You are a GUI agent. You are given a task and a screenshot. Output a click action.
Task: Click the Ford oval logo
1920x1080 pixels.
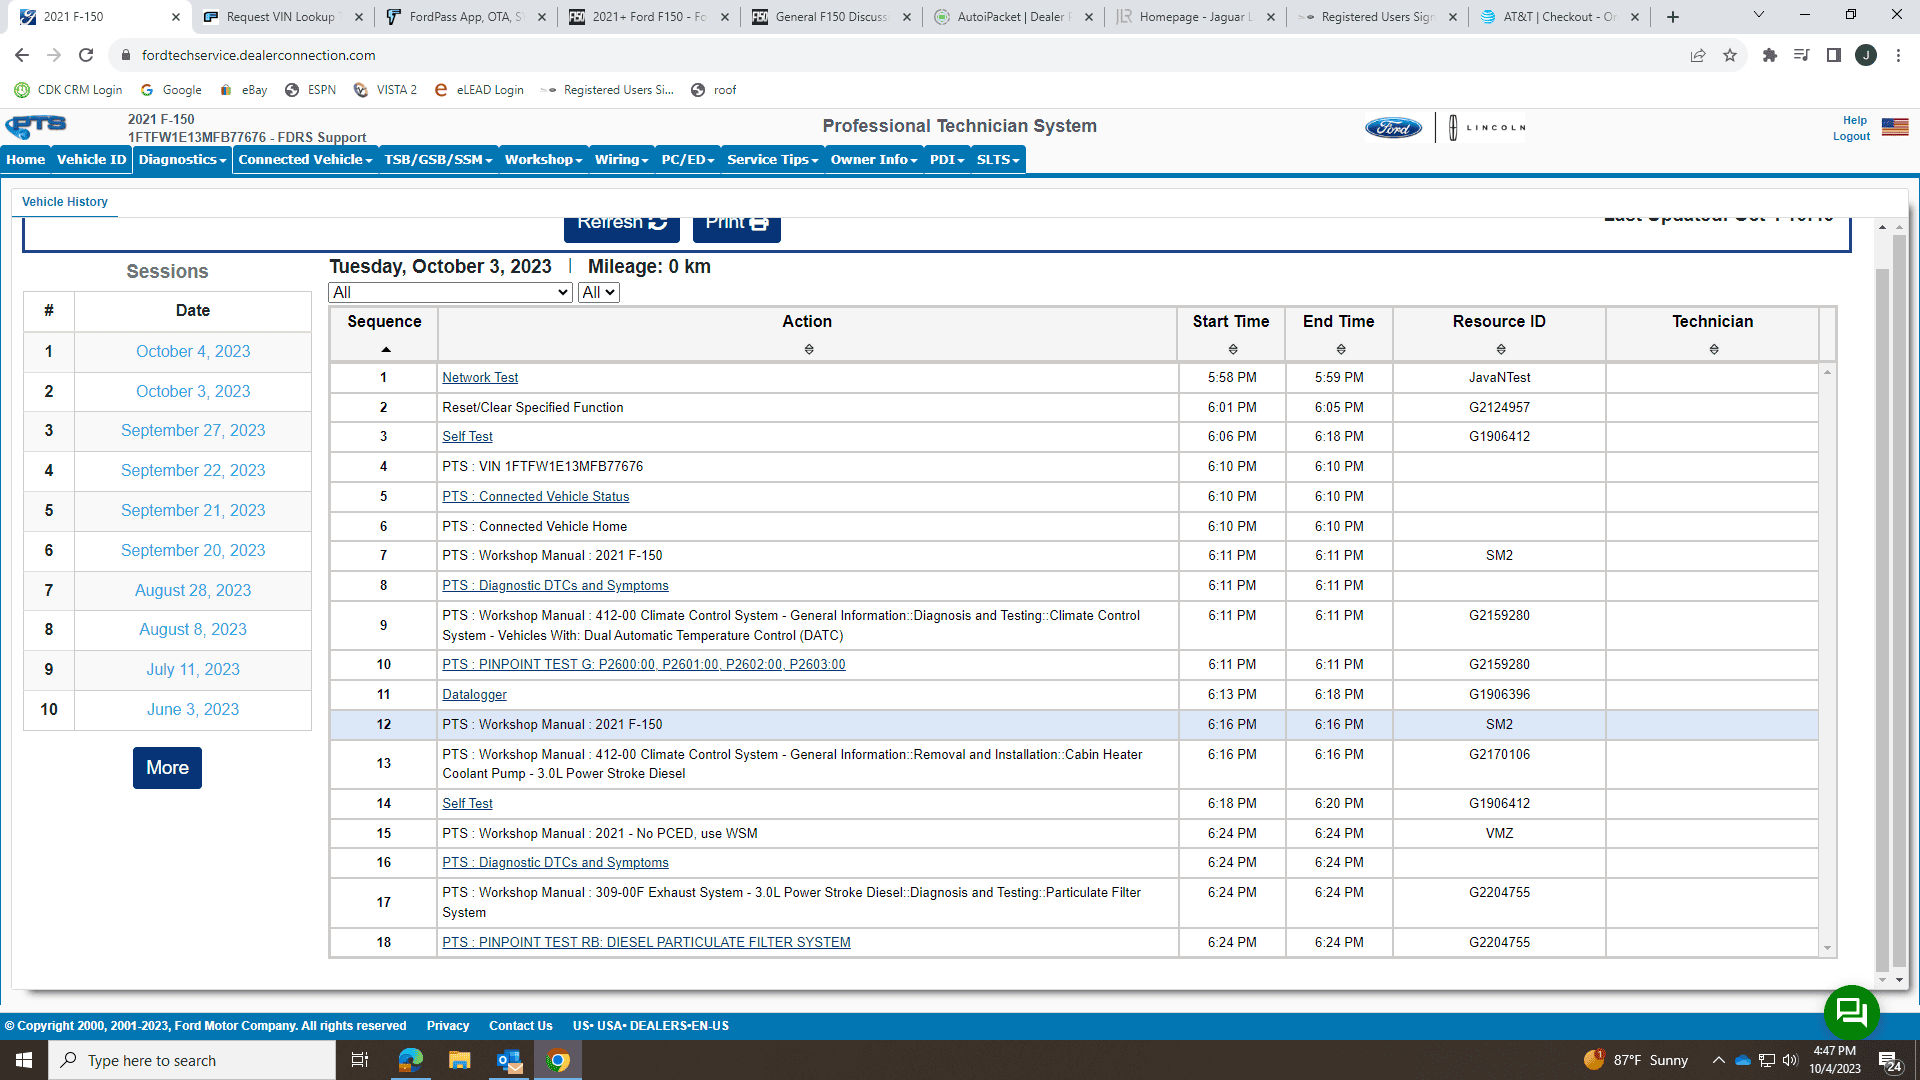tap(1393, 128)
